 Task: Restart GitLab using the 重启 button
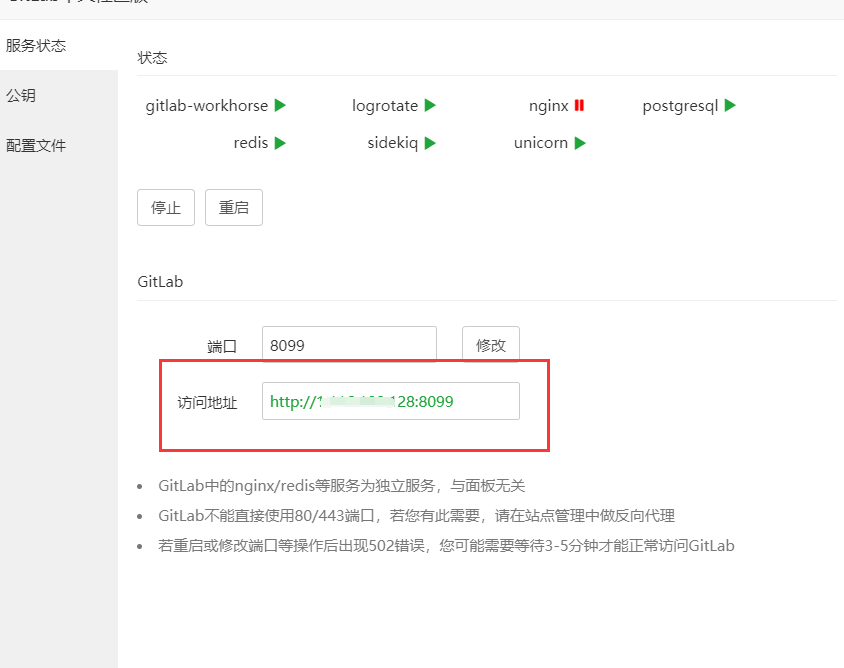click(234, 207)
